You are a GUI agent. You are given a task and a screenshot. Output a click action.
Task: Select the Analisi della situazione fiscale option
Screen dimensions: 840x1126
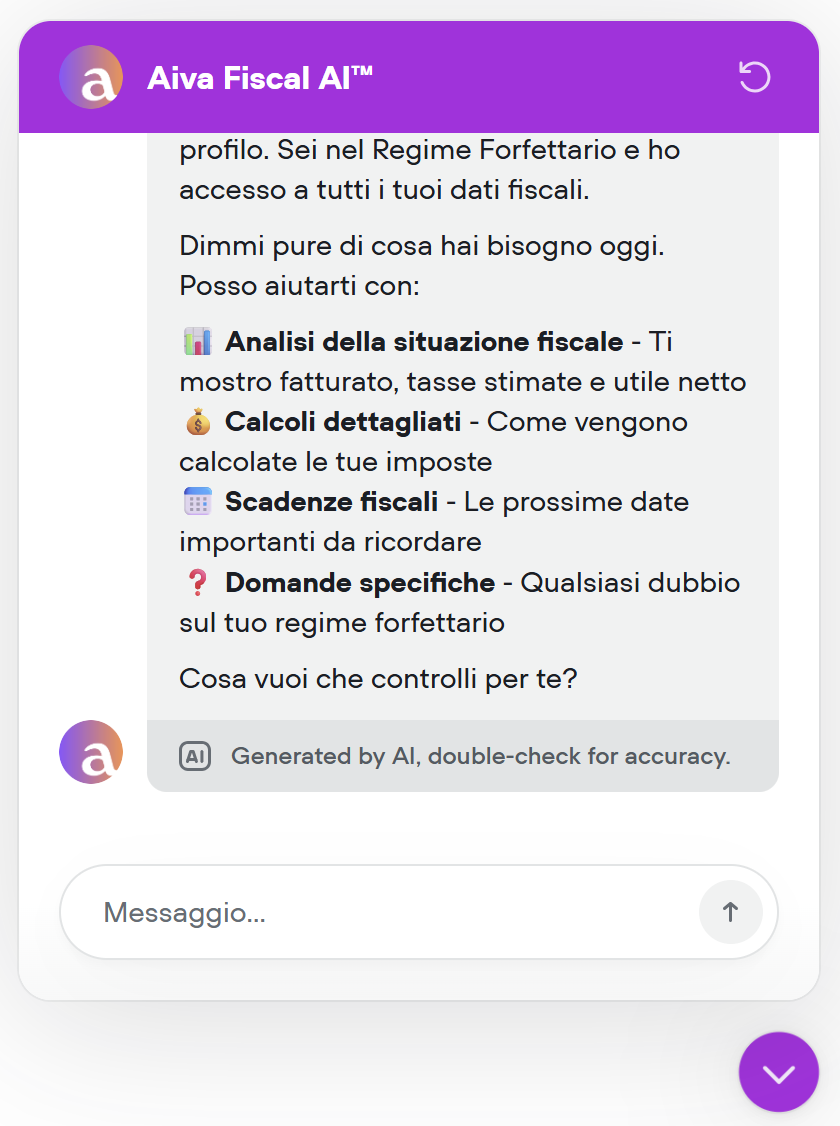(420, 341)
